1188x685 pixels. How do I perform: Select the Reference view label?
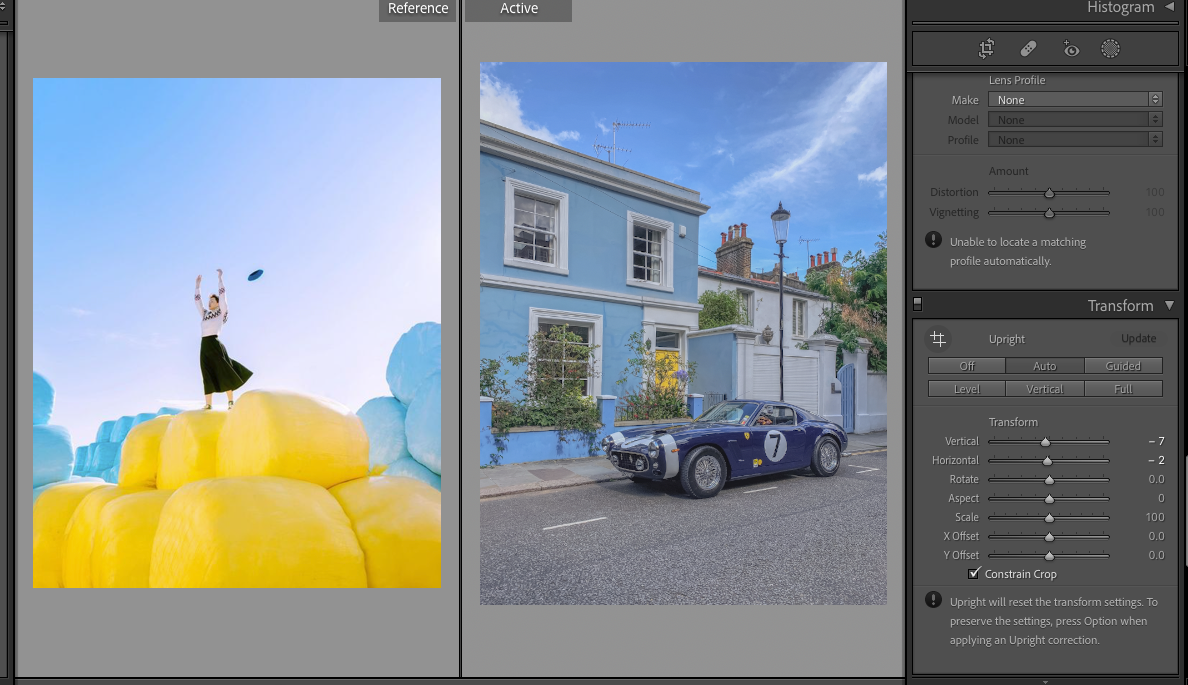(417, 9)
